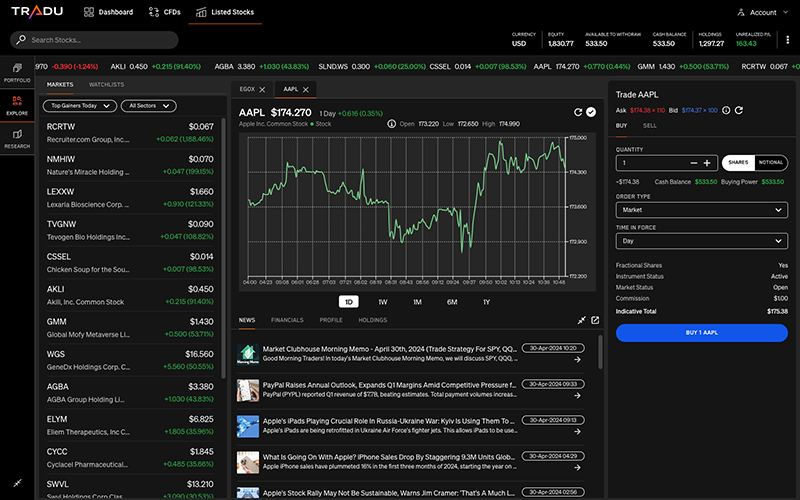800x500 pixels.
Task: Open arrow for PayPal Raises Annual Outlook article
Action: tap(578, 395)
